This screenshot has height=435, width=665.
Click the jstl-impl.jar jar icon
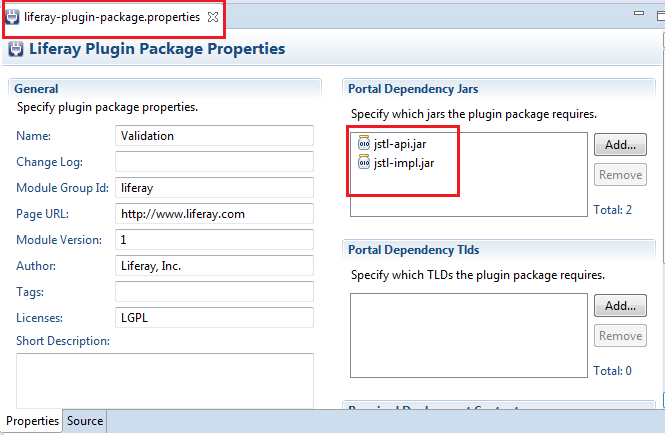pyautogui.click(x=364, y=162)
